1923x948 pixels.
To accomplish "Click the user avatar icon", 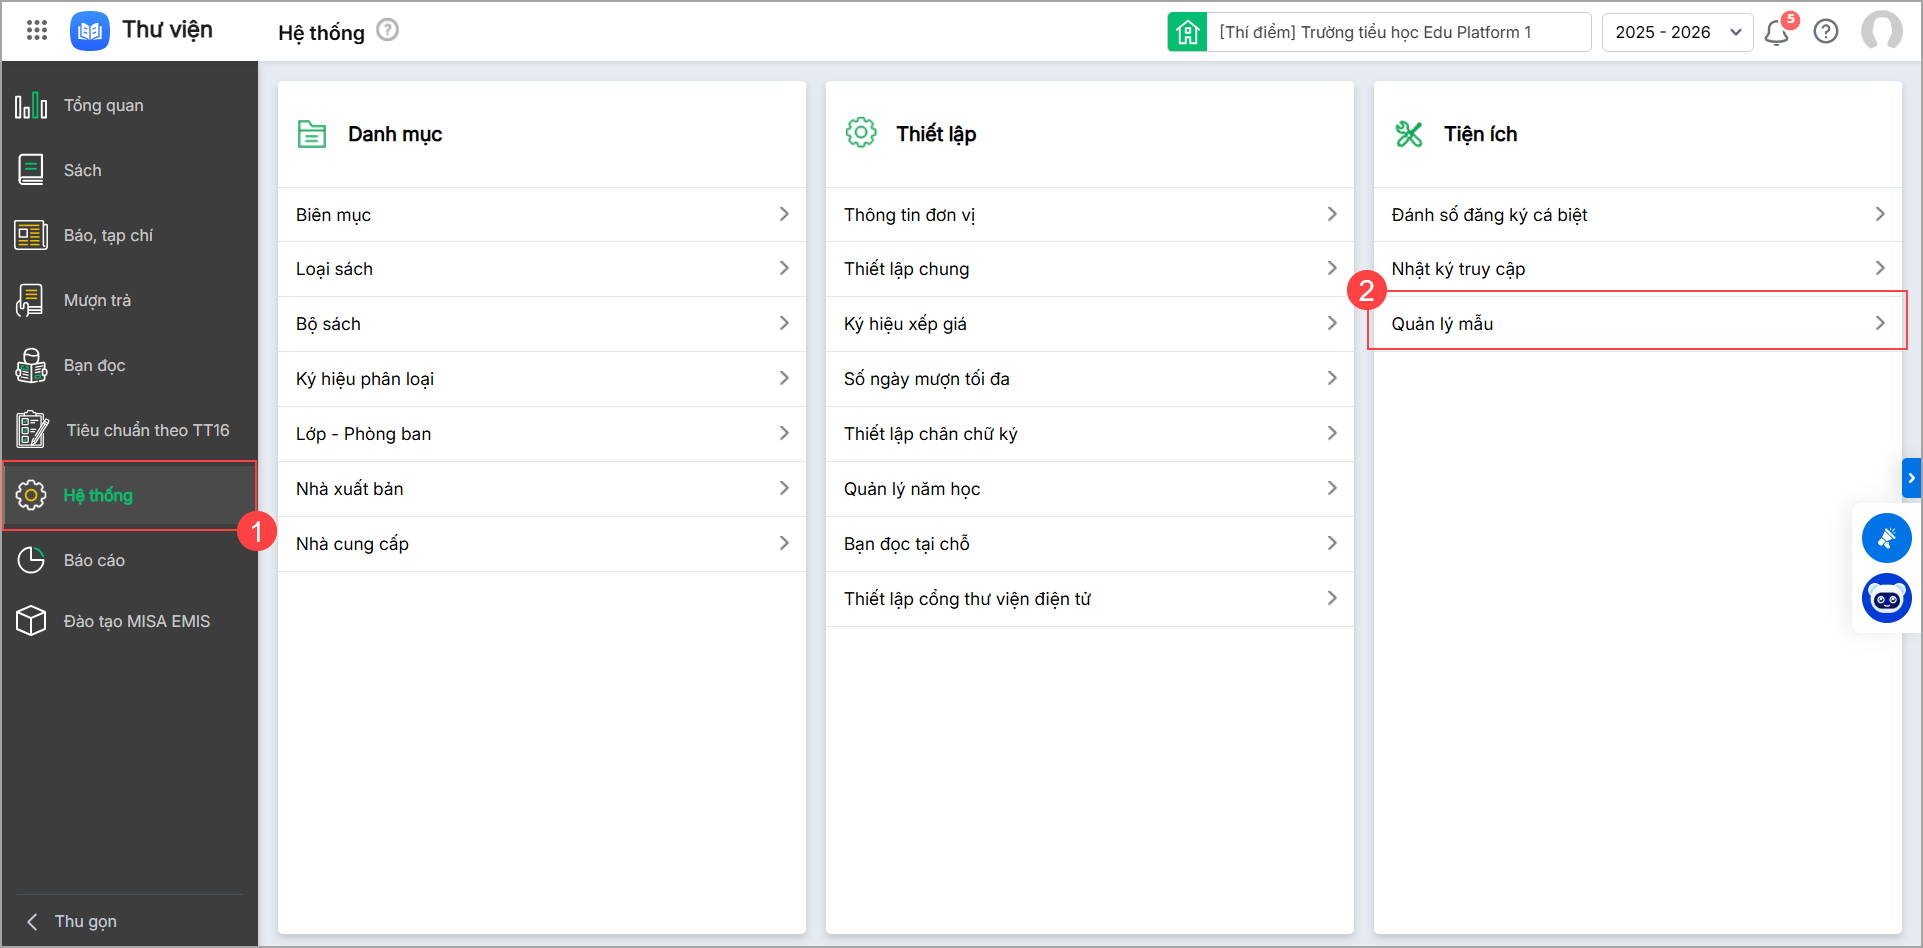I will (1881, 31).
